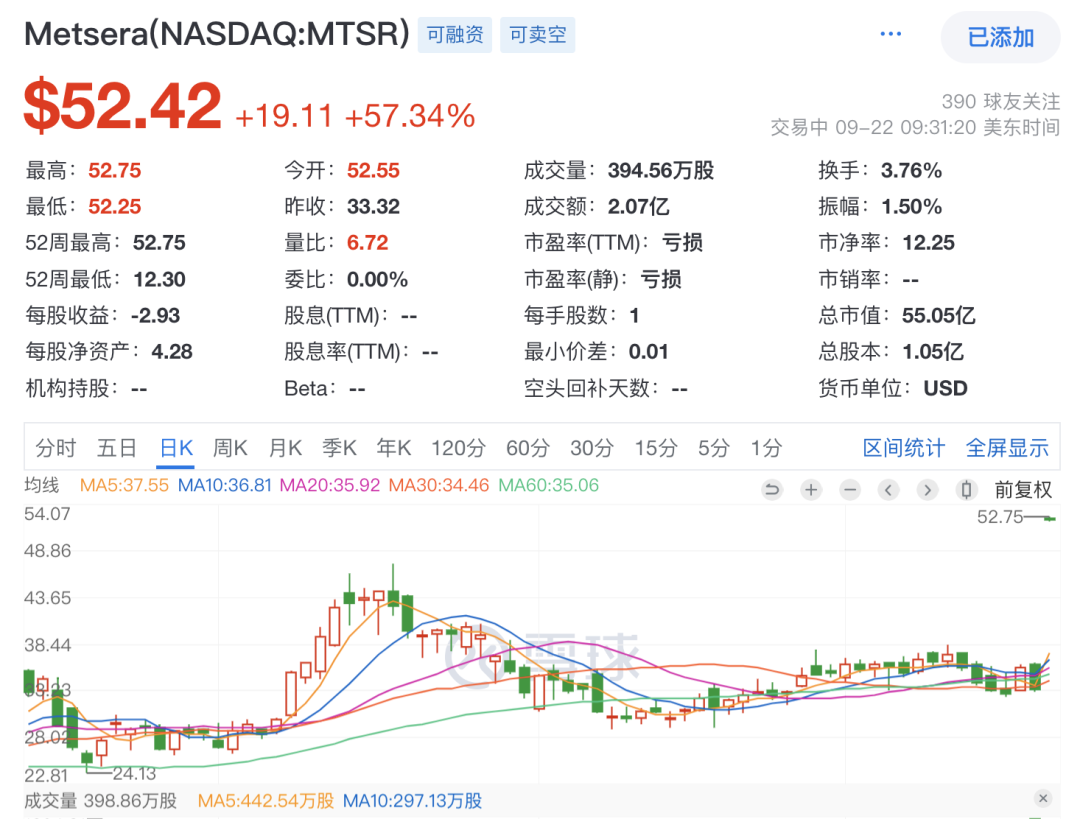1080x819 pixels.
Task: Click the 总市值 55.05亿 value
Action: click(x=938, y=315)
